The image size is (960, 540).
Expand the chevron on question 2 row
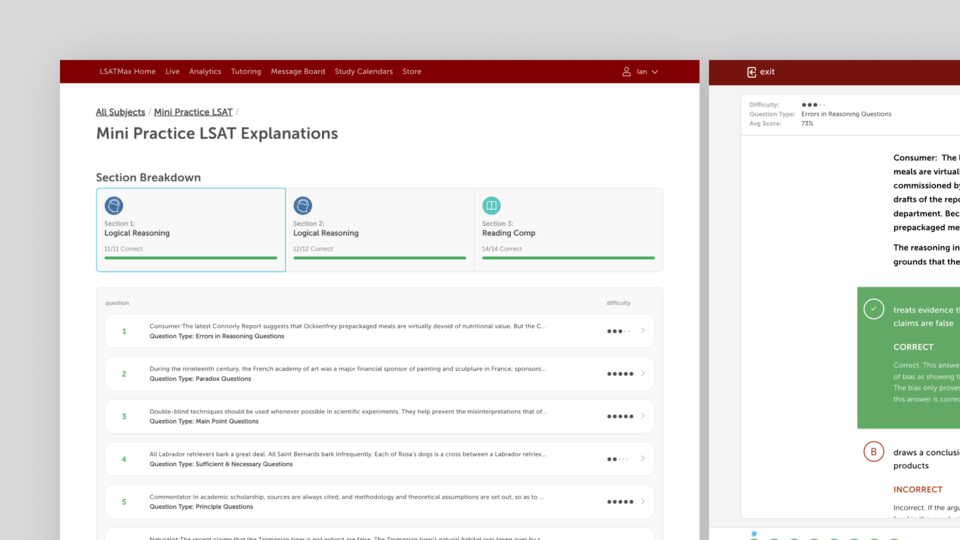click(643, 373)
